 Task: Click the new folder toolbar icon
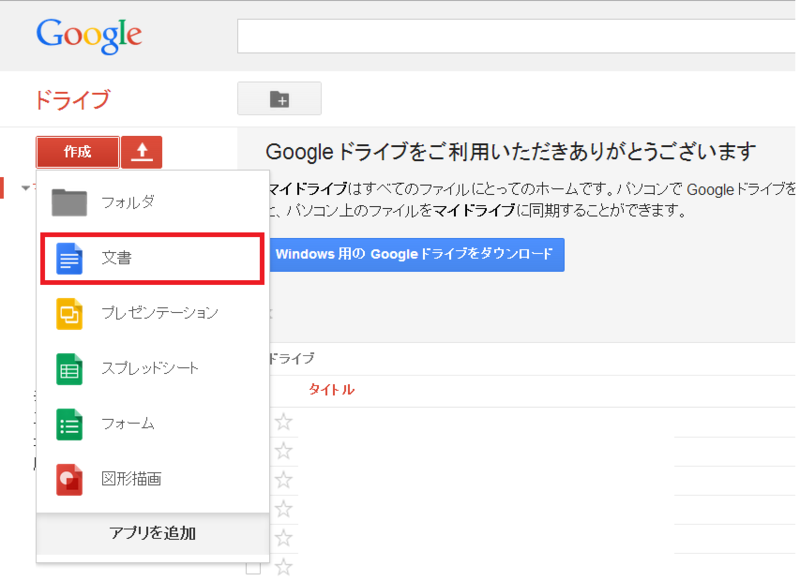tap(279, 98)
